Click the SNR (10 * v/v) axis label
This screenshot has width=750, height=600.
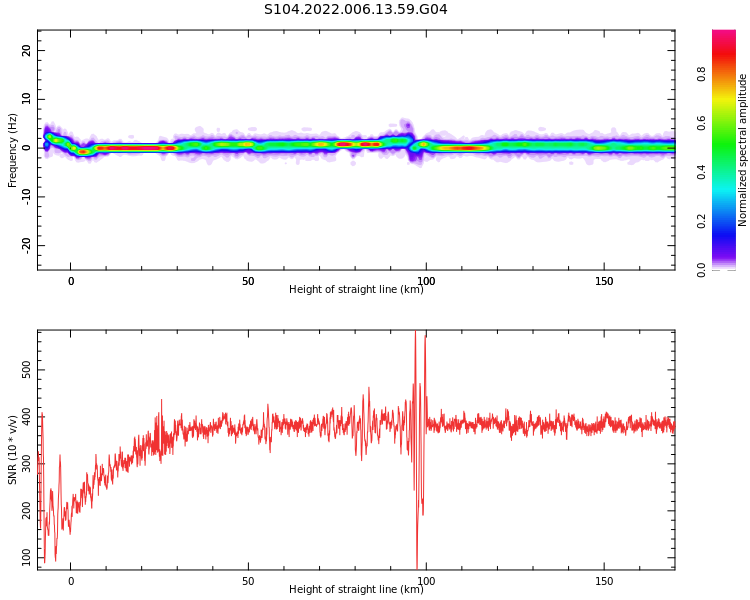12,450
